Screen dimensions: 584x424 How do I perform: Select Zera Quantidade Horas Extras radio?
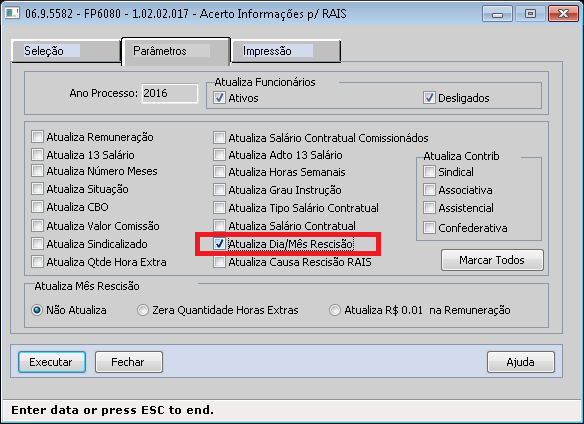pos(143,310)
